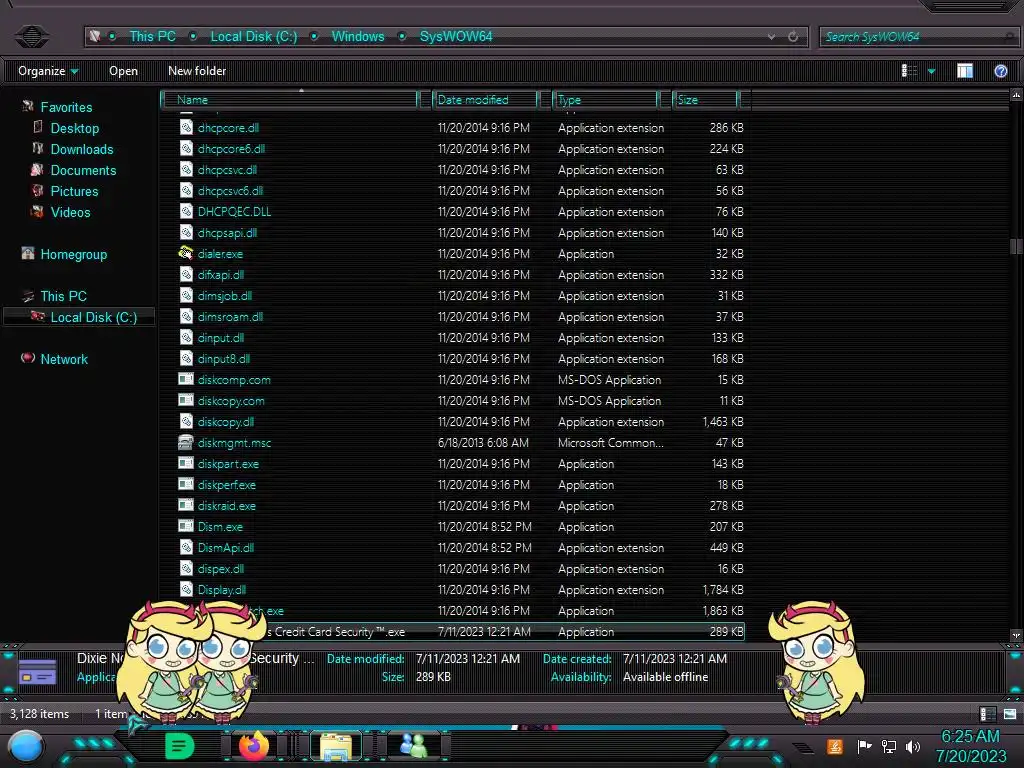Viewport: 1024px width, 768px height.
Task: Click the volume speaker tray icon
Action: [x=913, y=746]
